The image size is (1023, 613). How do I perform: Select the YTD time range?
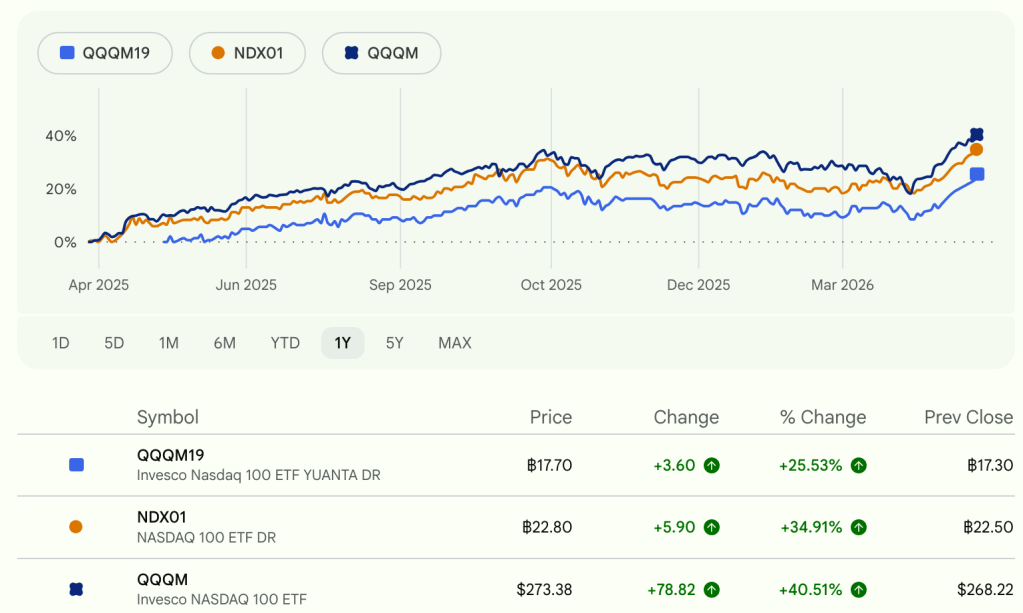tap(285, 343)
